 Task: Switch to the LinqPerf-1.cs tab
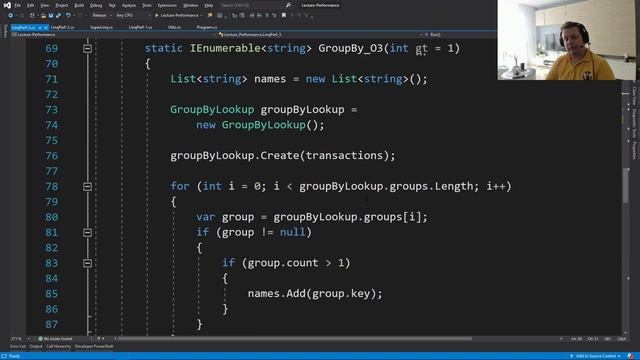(140, 27)
